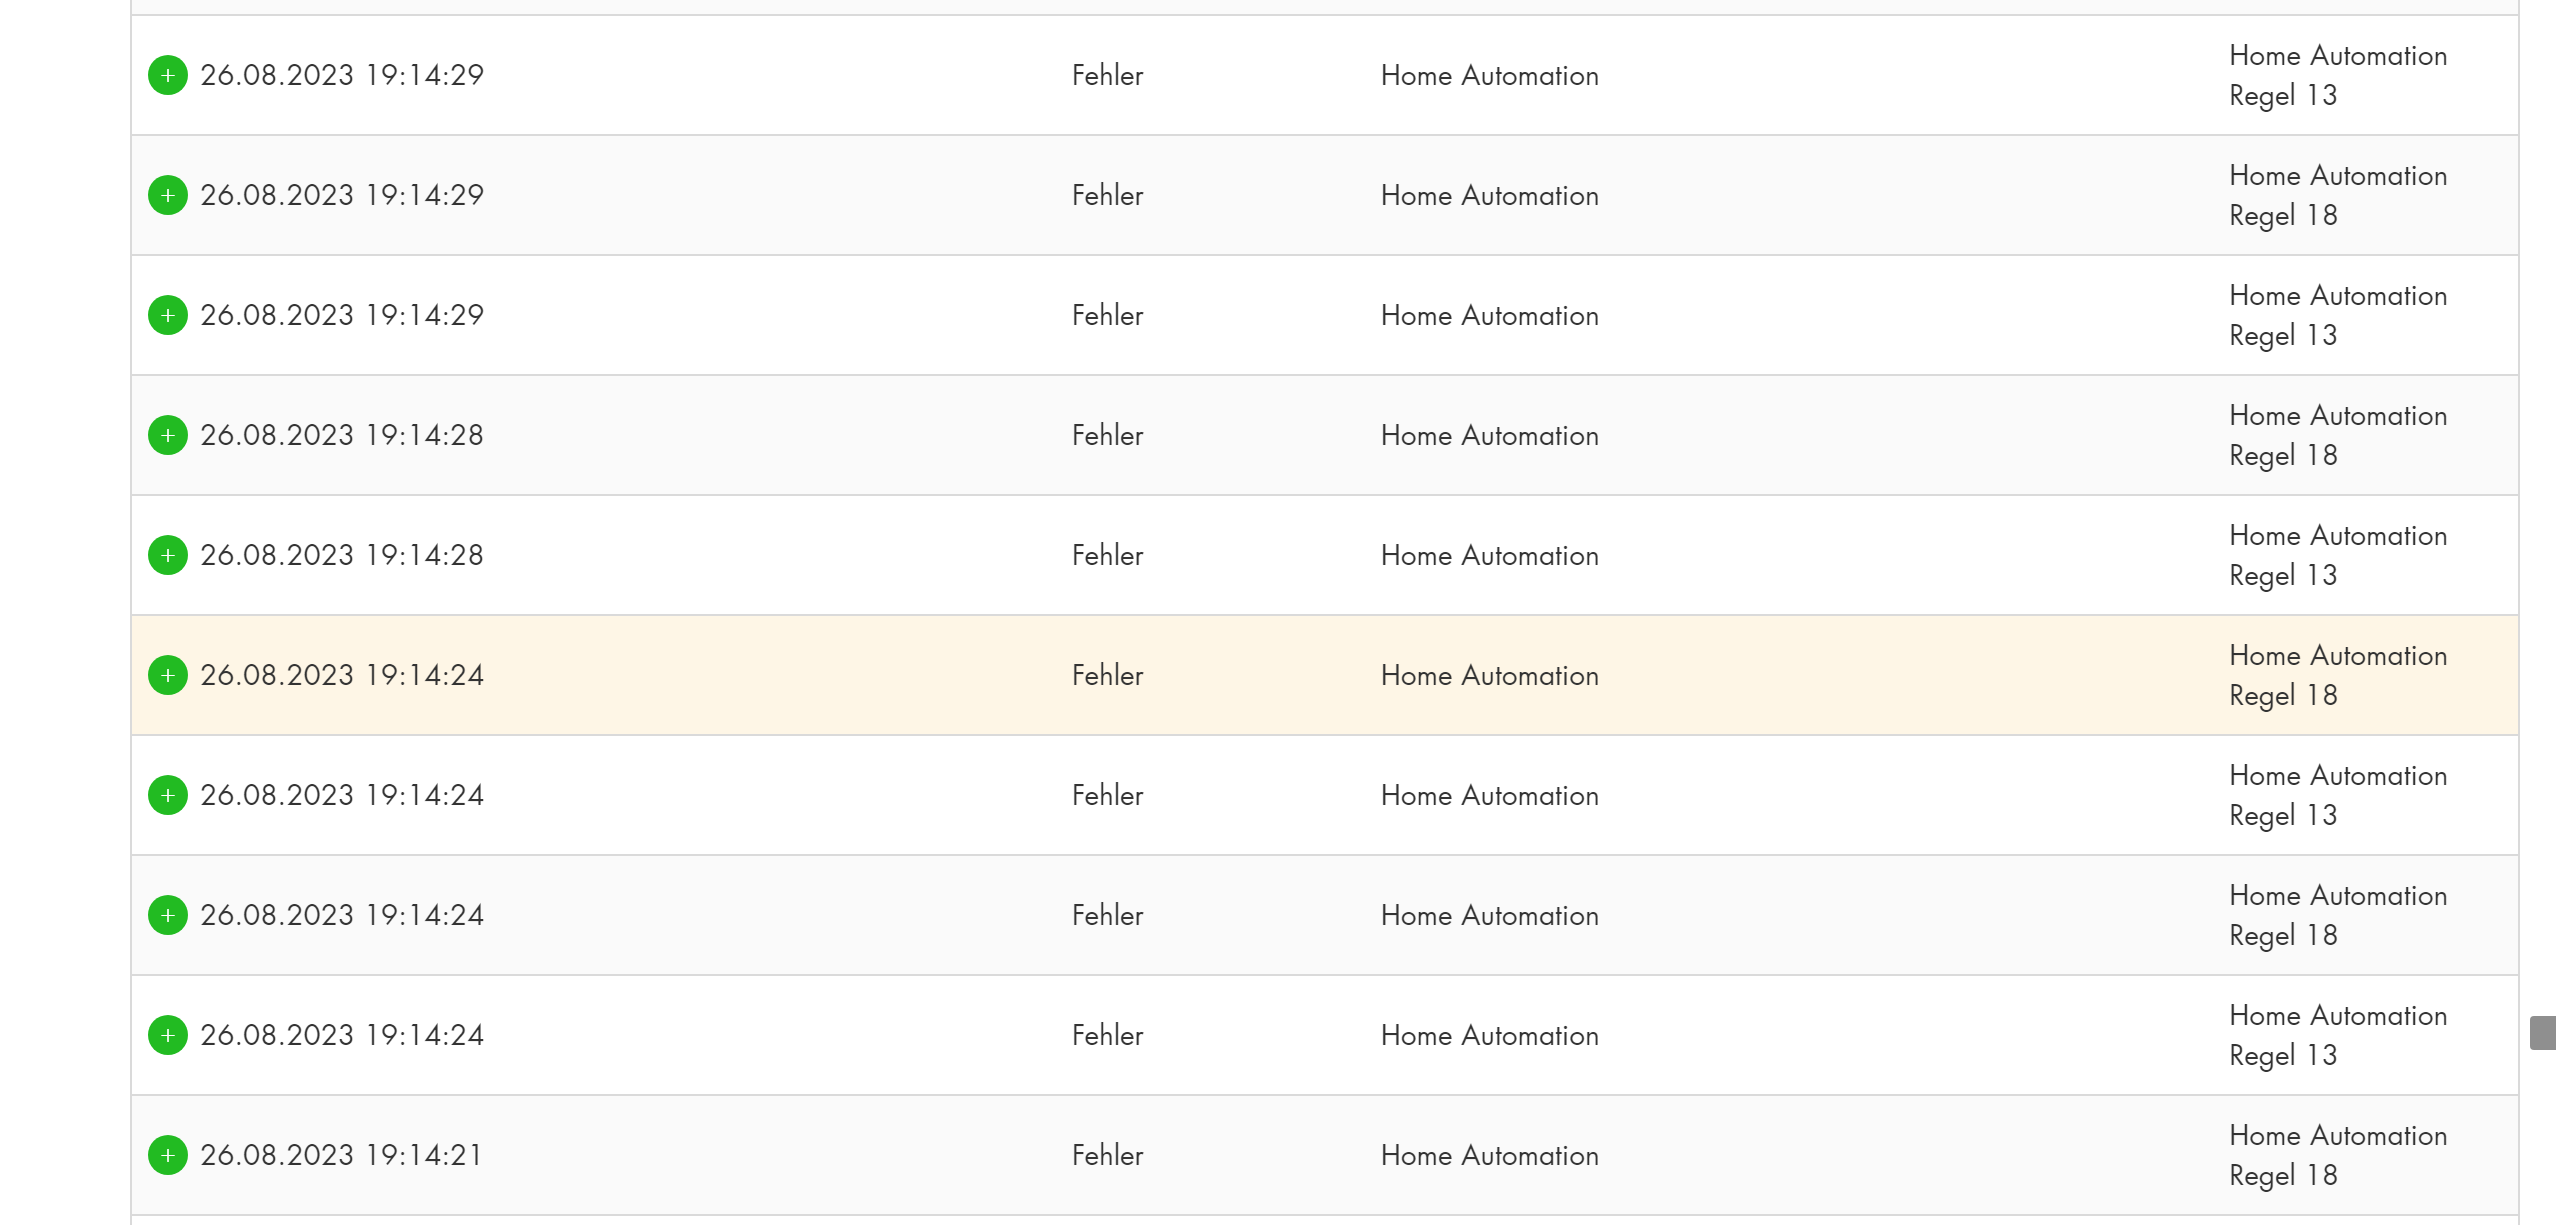The height and width of the screenshot is (1225, 2556).
Task: Show details for the lower 19:14:29 Regel 13 row
Action: 168,315
